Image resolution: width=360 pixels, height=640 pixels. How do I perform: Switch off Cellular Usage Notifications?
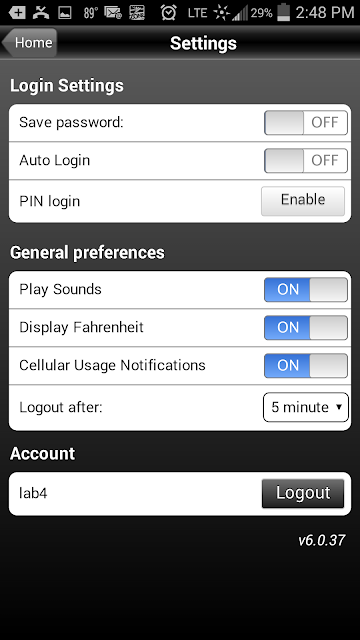pos(306,365)
